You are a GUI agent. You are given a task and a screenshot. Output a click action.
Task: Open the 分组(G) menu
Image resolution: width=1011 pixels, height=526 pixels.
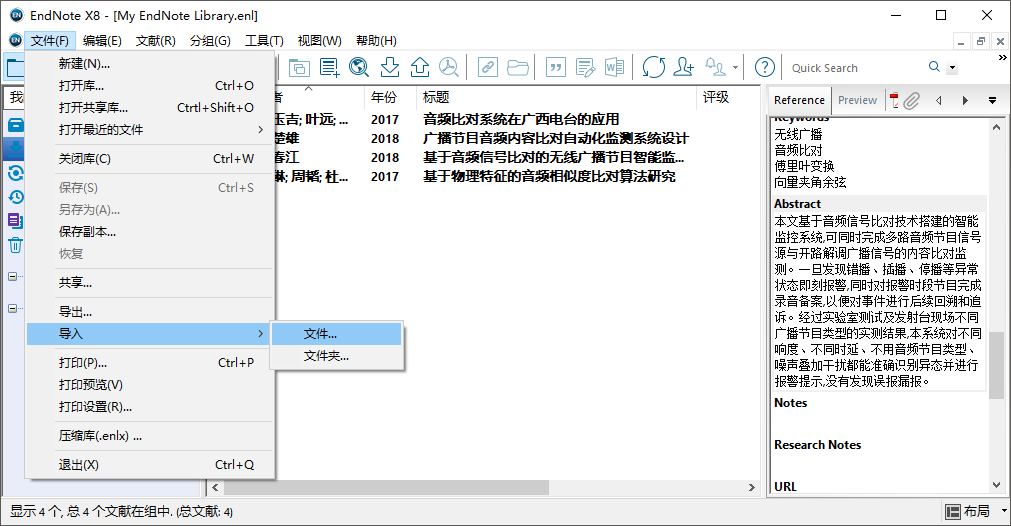210,41
